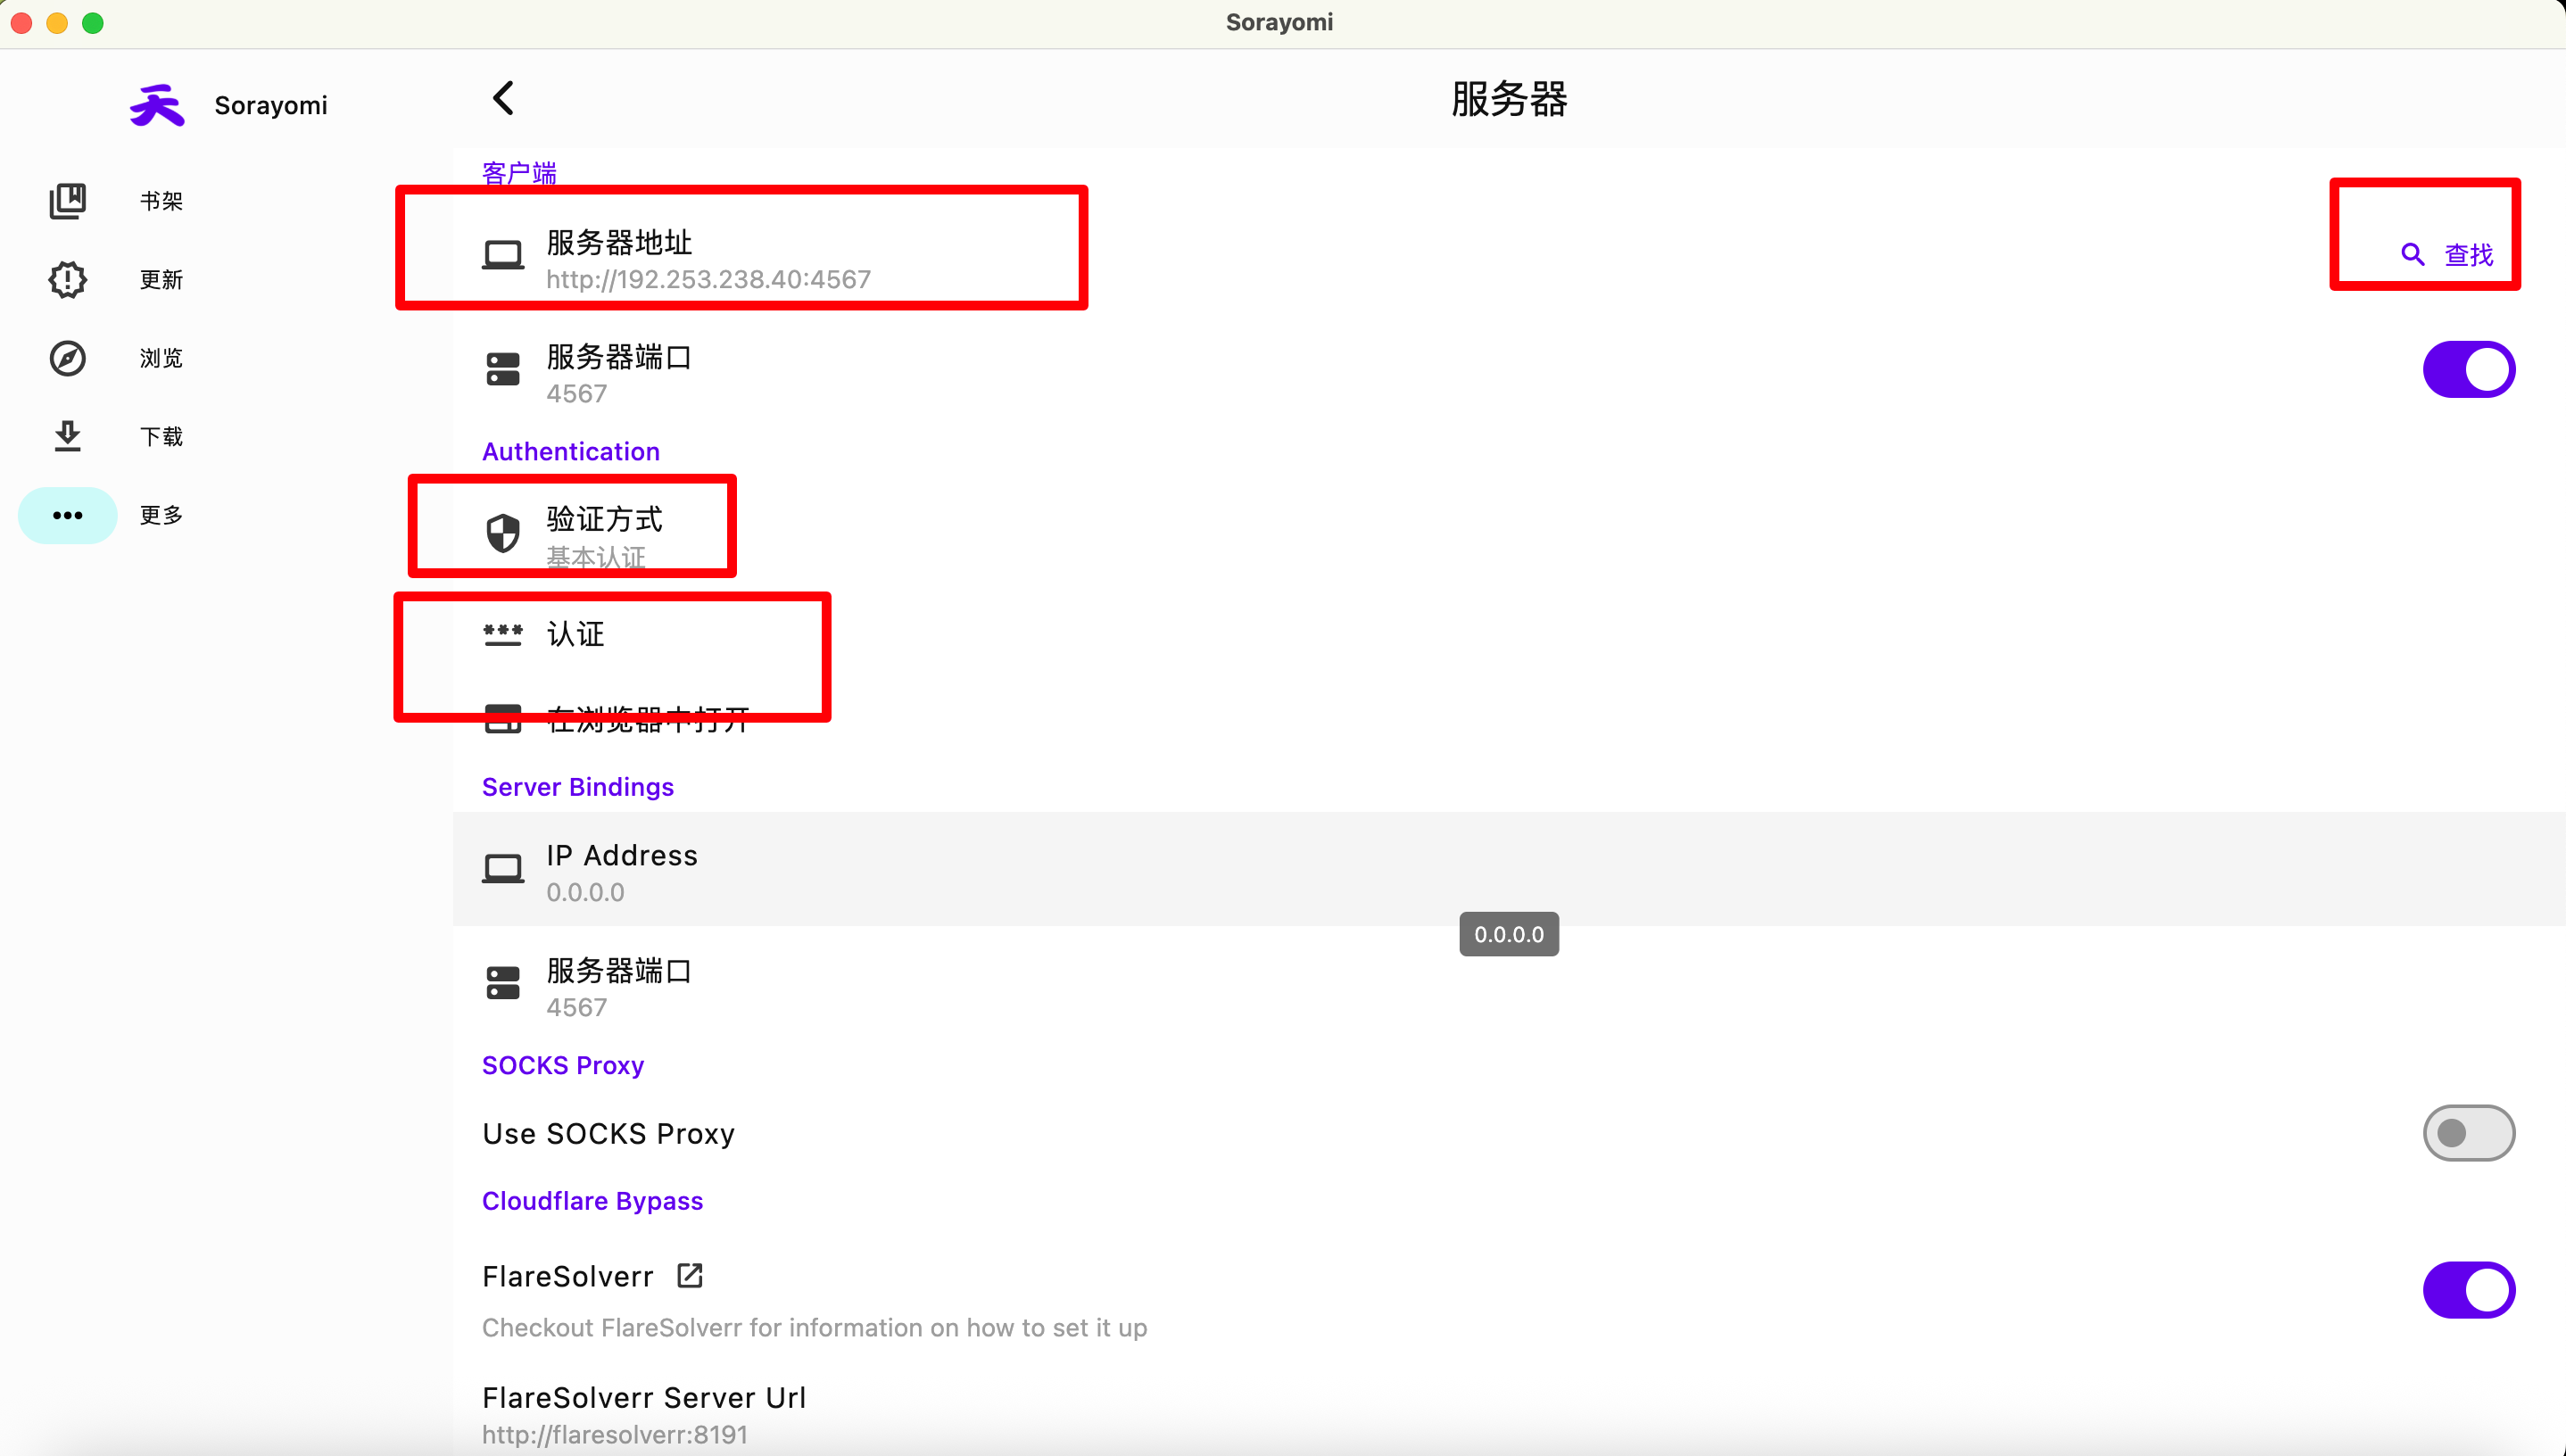Click the Sorayomi logo icon
Screen dimensions: 2566x1456
pos(157,105)
